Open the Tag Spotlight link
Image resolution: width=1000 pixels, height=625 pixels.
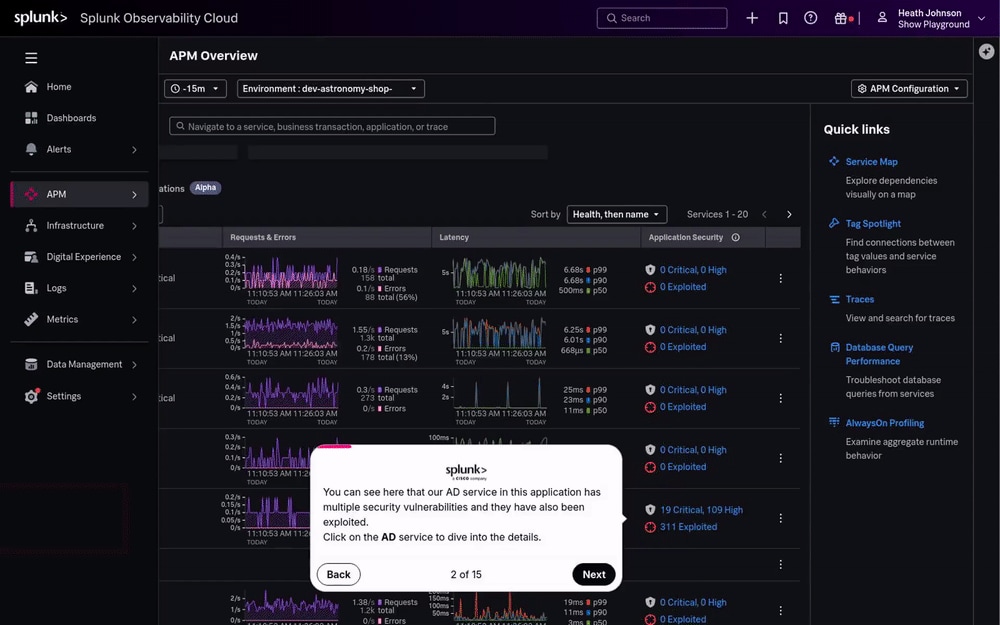873,223
